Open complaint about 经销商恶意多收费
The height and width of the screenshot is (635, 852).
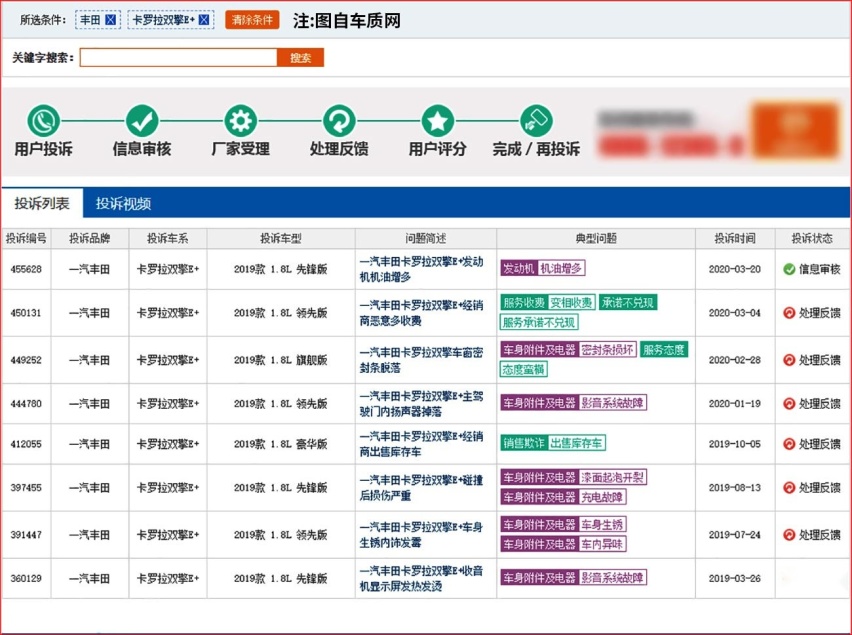pyautogui.click(x=421, y=313)
